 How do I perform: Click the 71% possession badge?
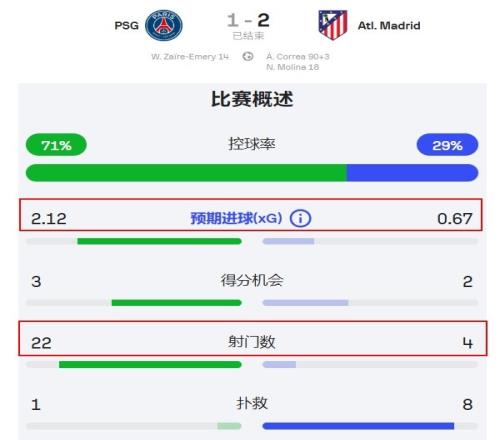(56, 145)
